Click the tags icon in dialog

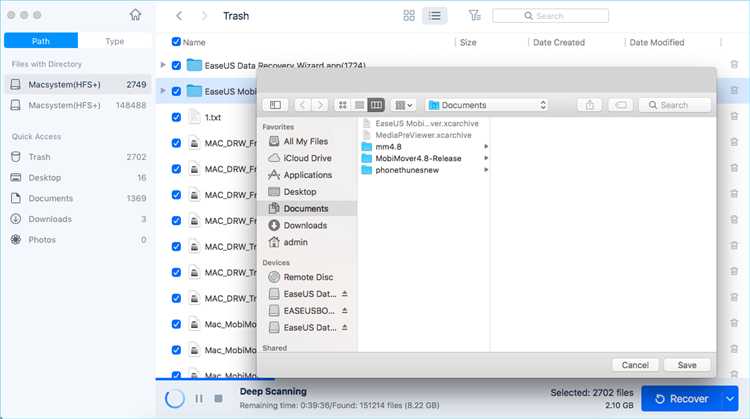pos(621,105)
